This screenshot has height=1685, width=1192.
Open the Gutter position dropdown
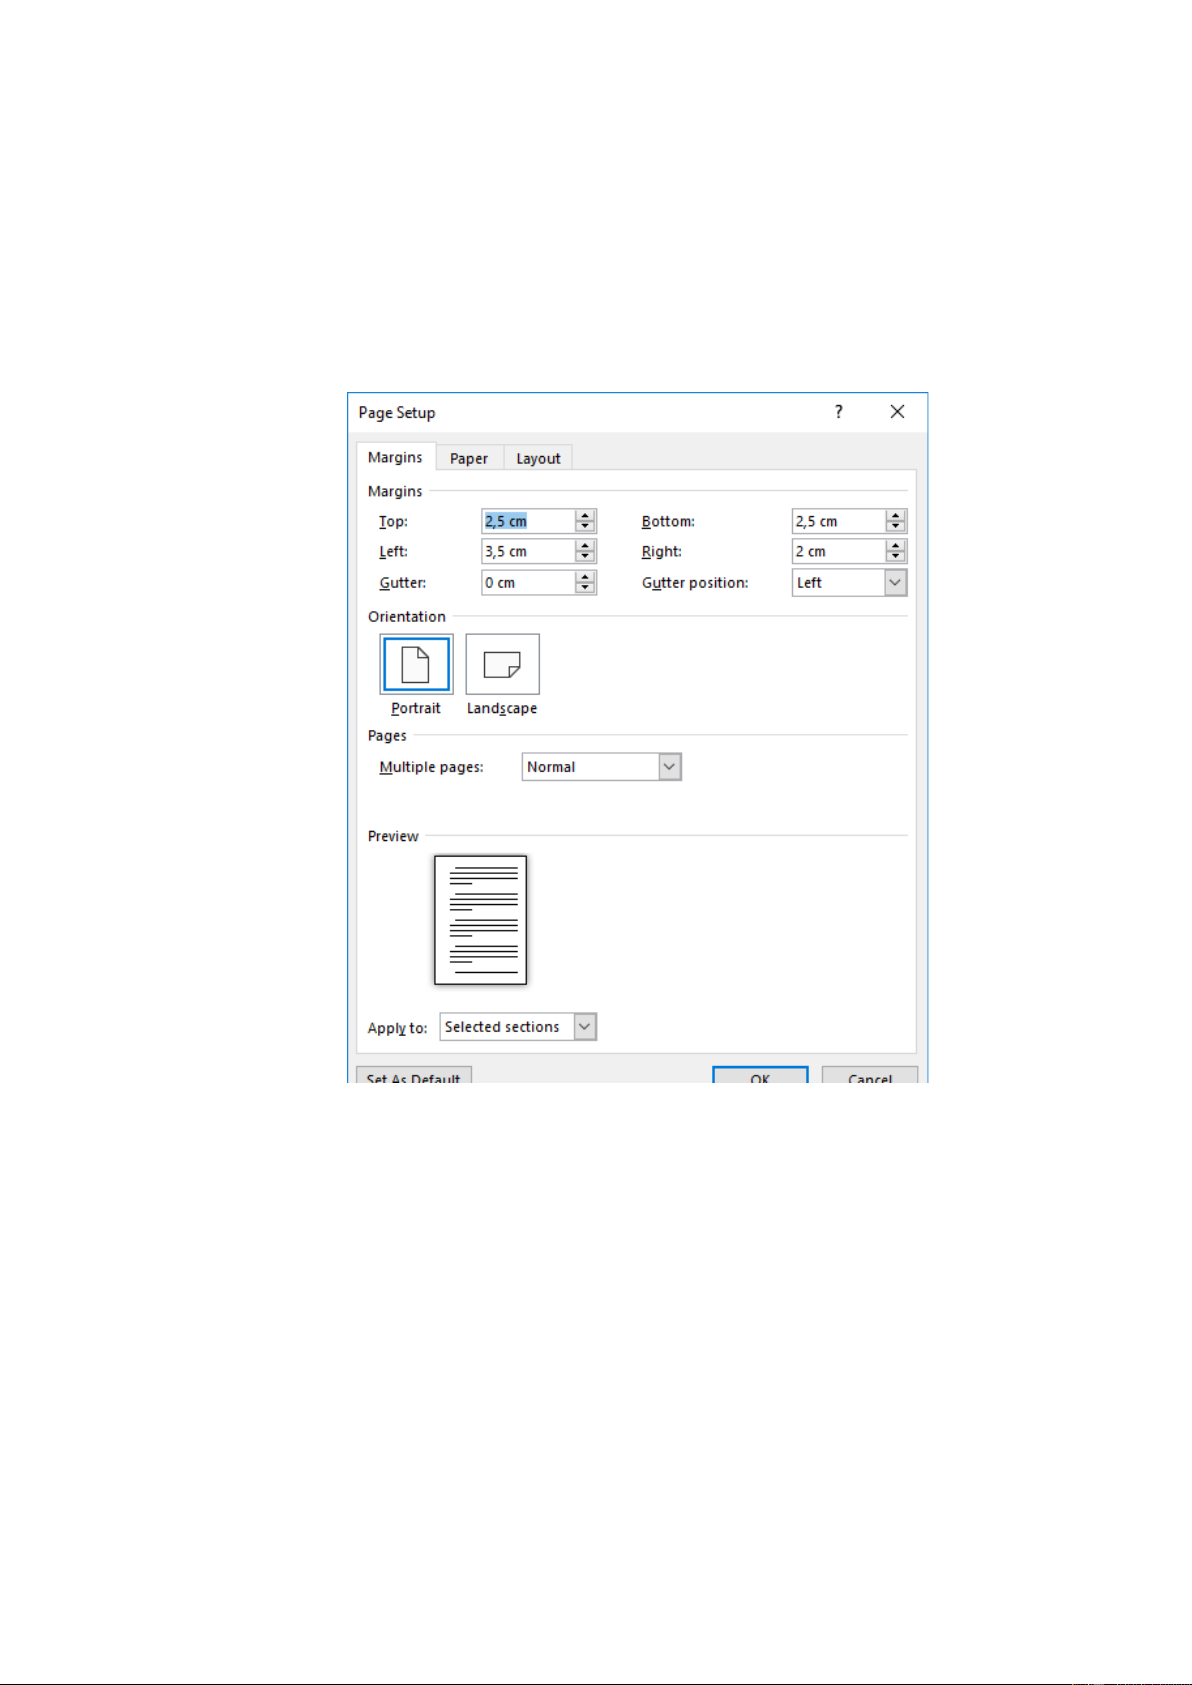(895, 582)
